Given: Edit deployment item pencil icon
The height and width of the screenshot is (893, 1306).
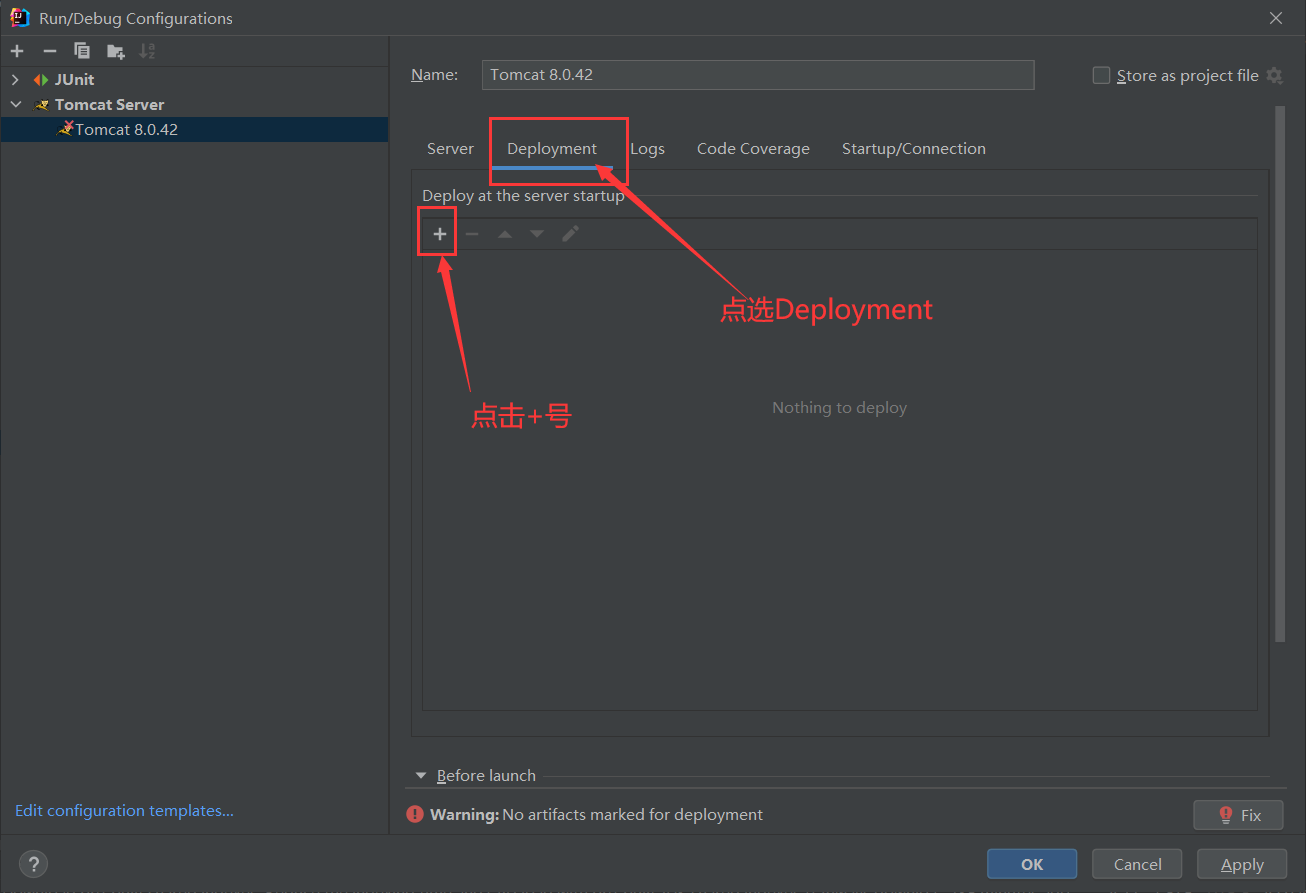Looking at the screenshot, I should 570,234.
